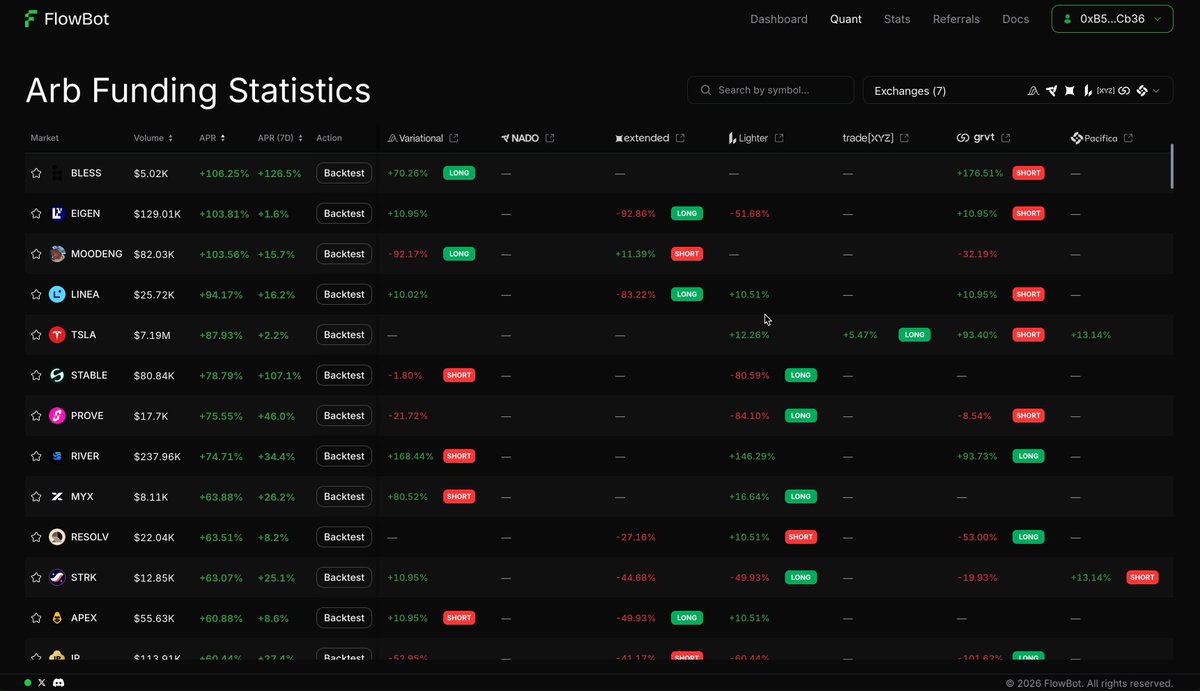This screenshot has width=1200, height=691.
Task: Star the BLESS market as favorite
Action: coord(36,173)
